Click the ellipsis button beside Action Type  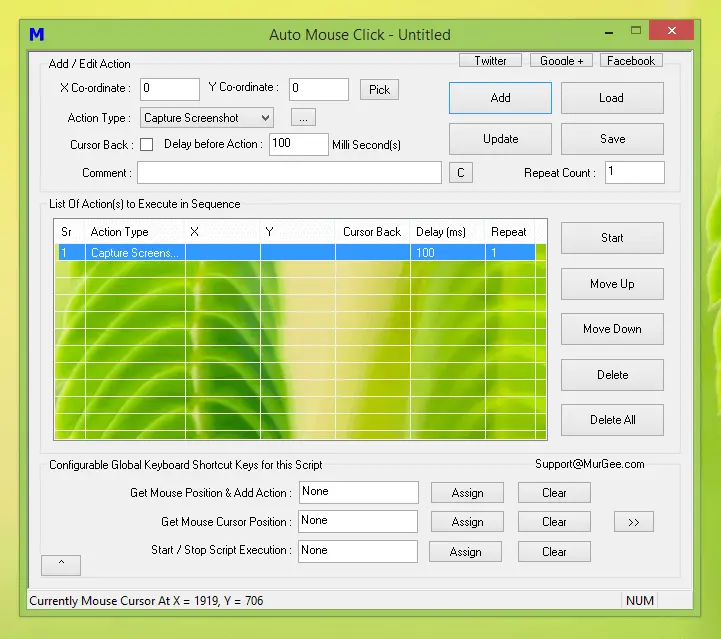(x=304, y=118)
